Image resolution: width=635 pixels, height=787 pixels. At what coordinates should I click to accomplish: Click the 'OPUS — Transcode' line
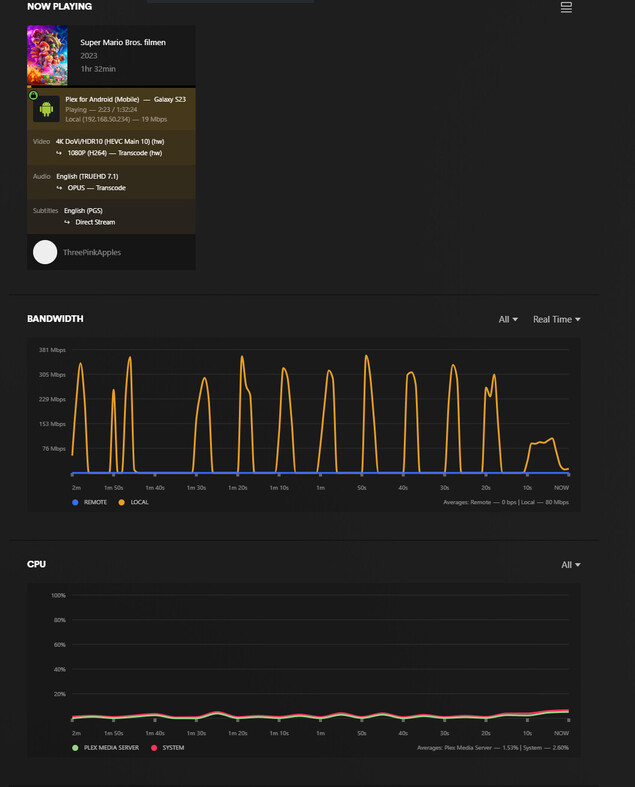(x=96, y=188)
